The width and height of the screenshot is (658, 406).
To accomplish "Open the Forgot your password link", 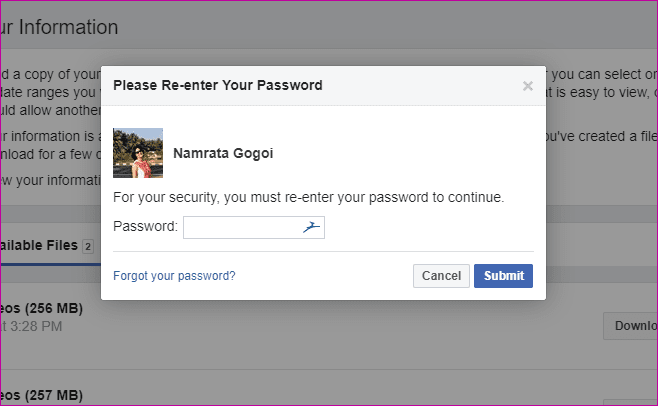I will pyautogui.click(x=174, y=276).
